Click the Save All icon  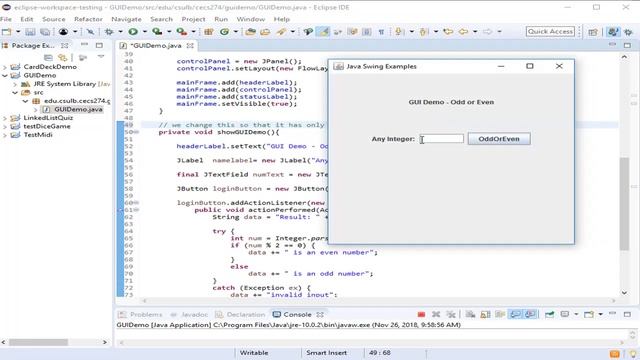(45, 31)
